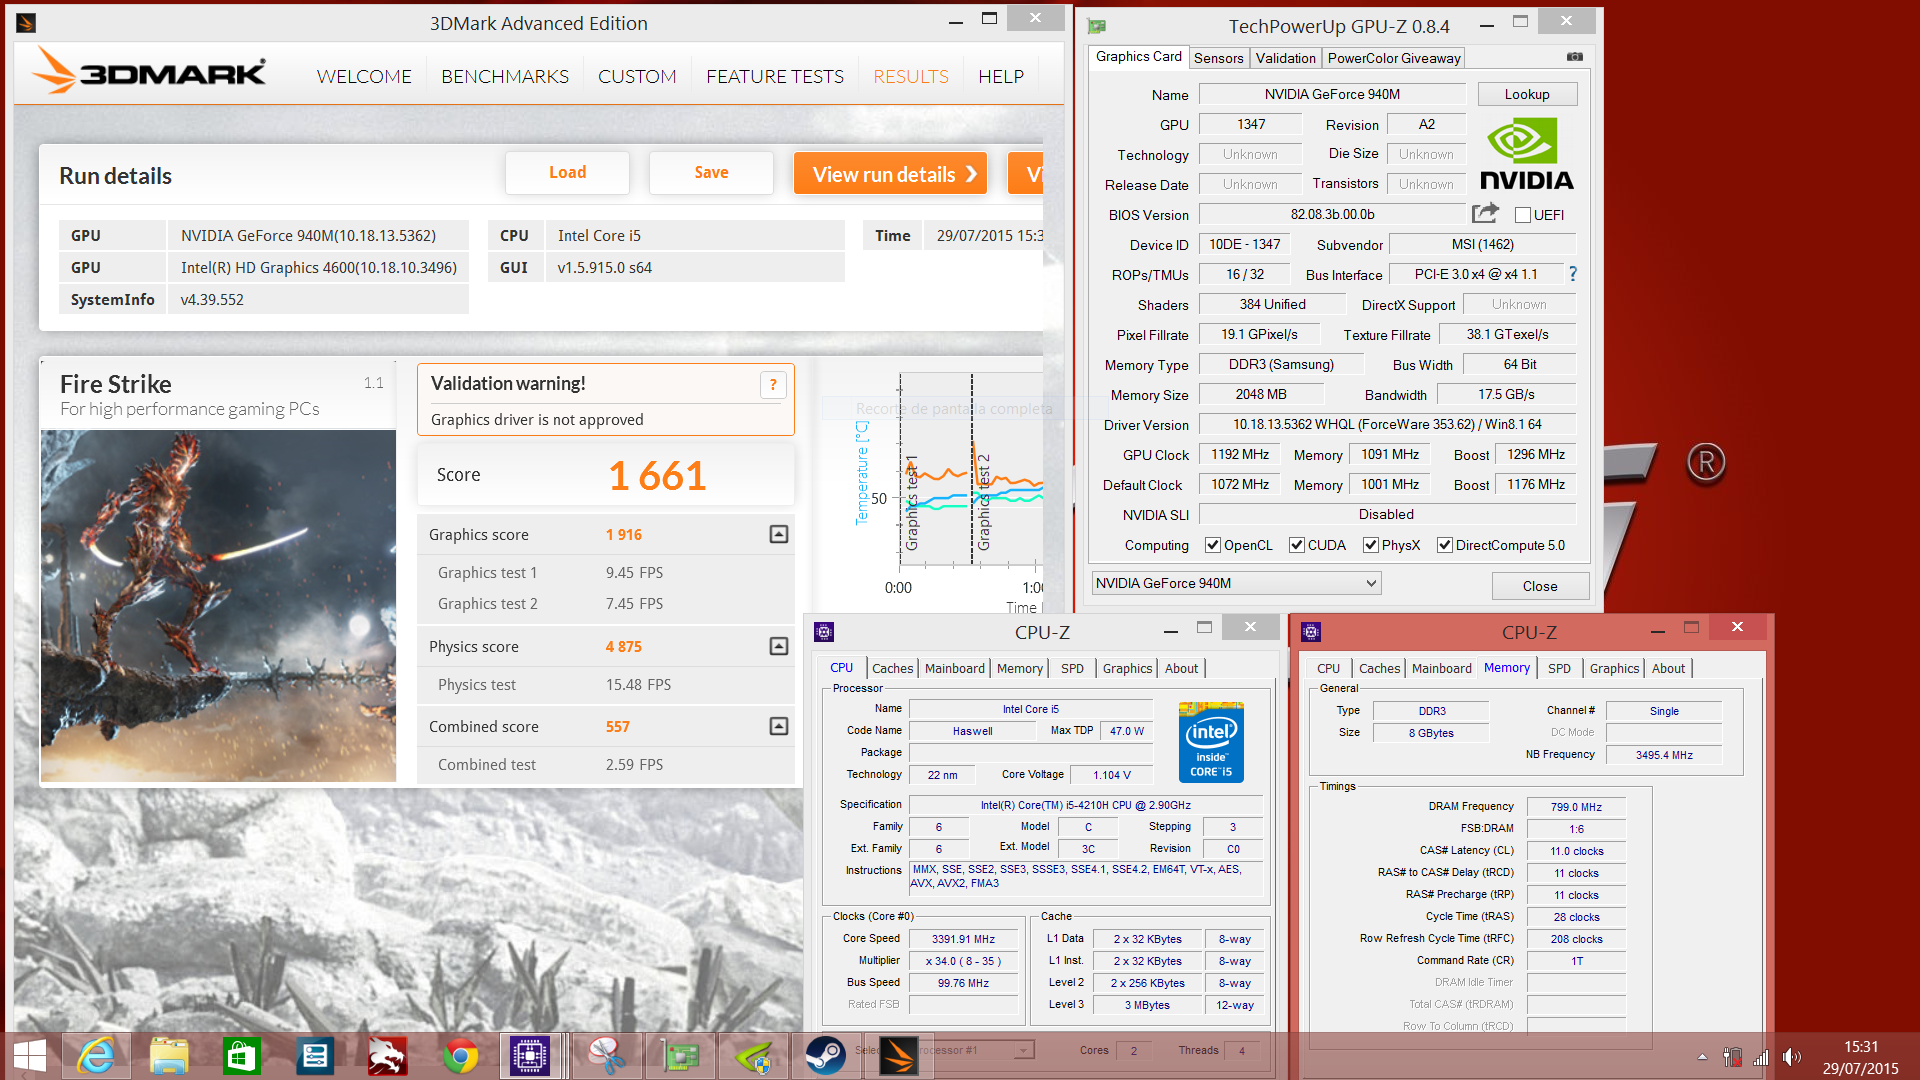Open Google Chrome from taskbar
The image size is (1920, 1080).
(461, 1056)
